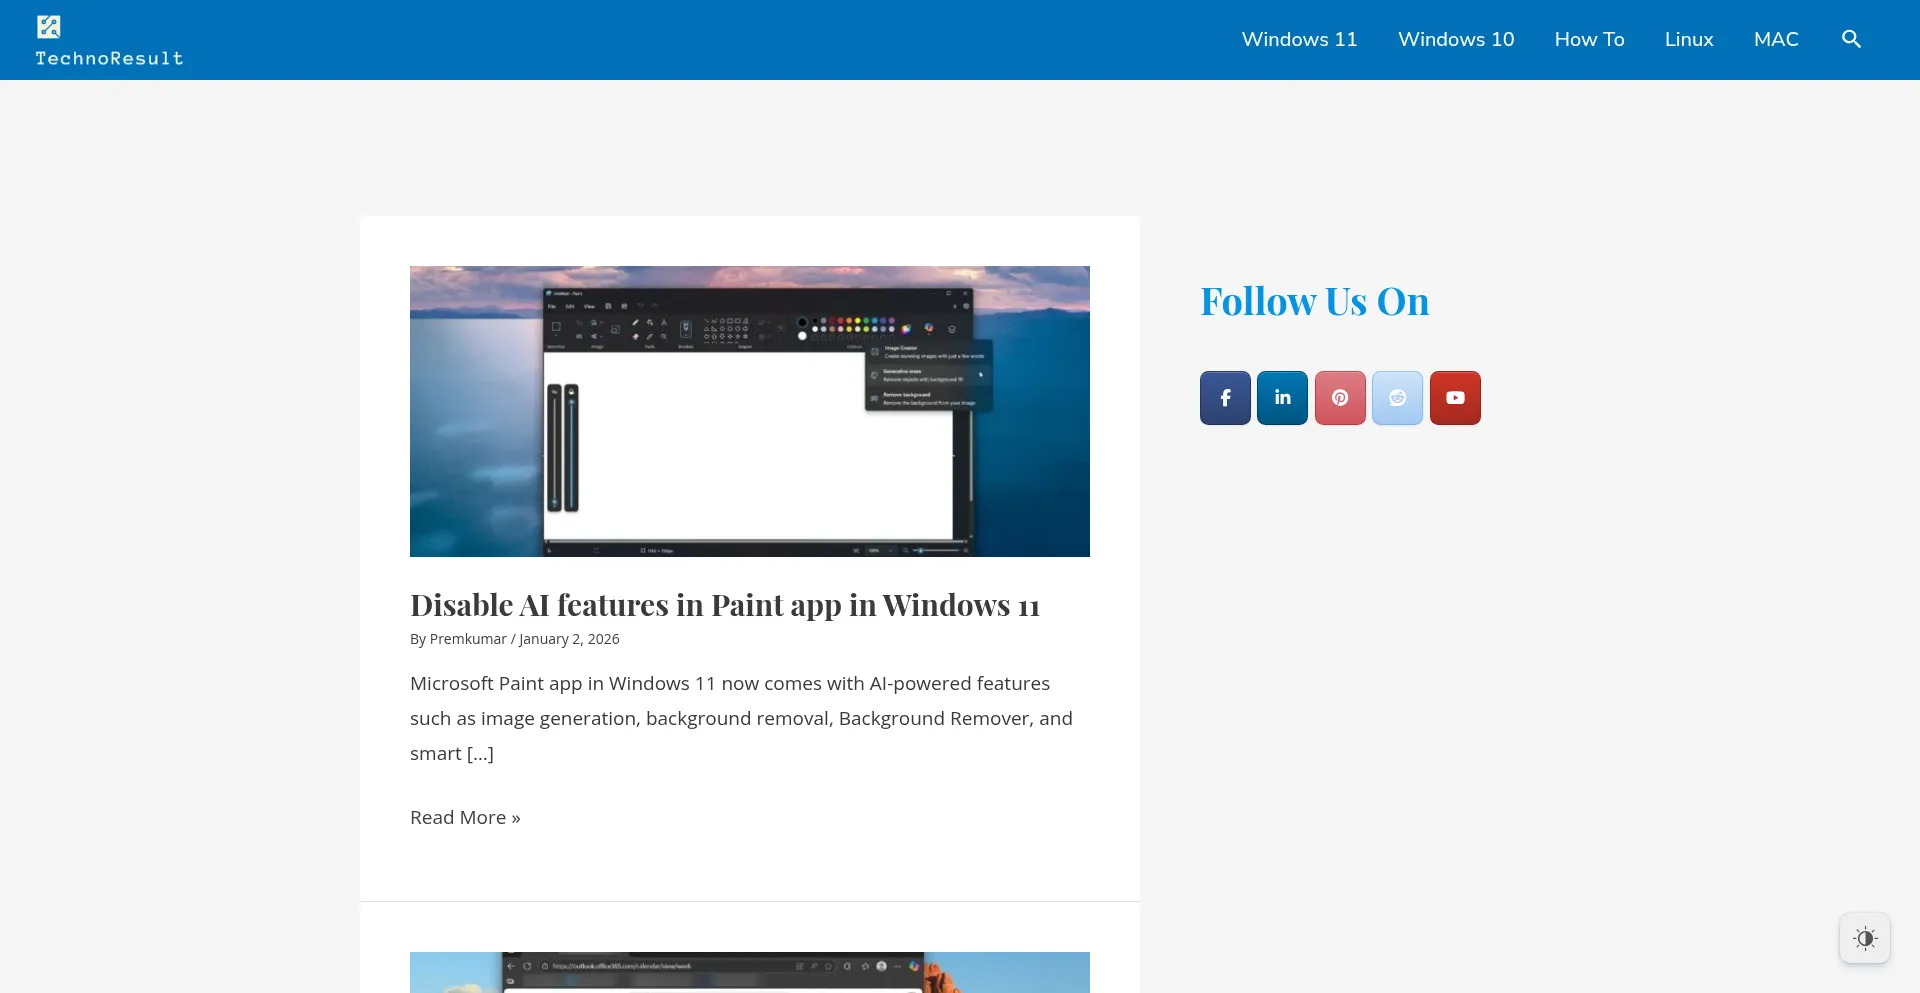Image resolution: width=1920 pixels, height=993 pixels.
Task: Open the Windows 11 menu item
Action: pyautogui.click(x=1299, y=39)
